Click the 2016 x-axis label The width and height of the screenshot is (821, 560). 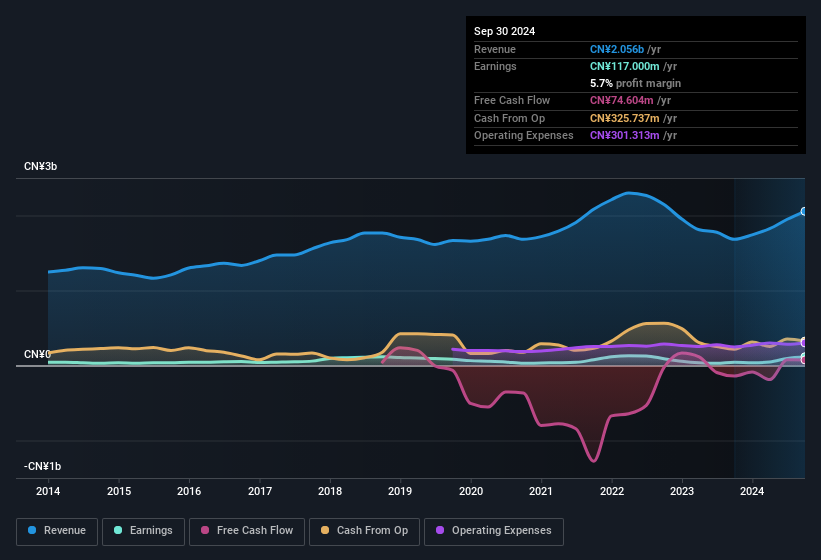(189, 491)
